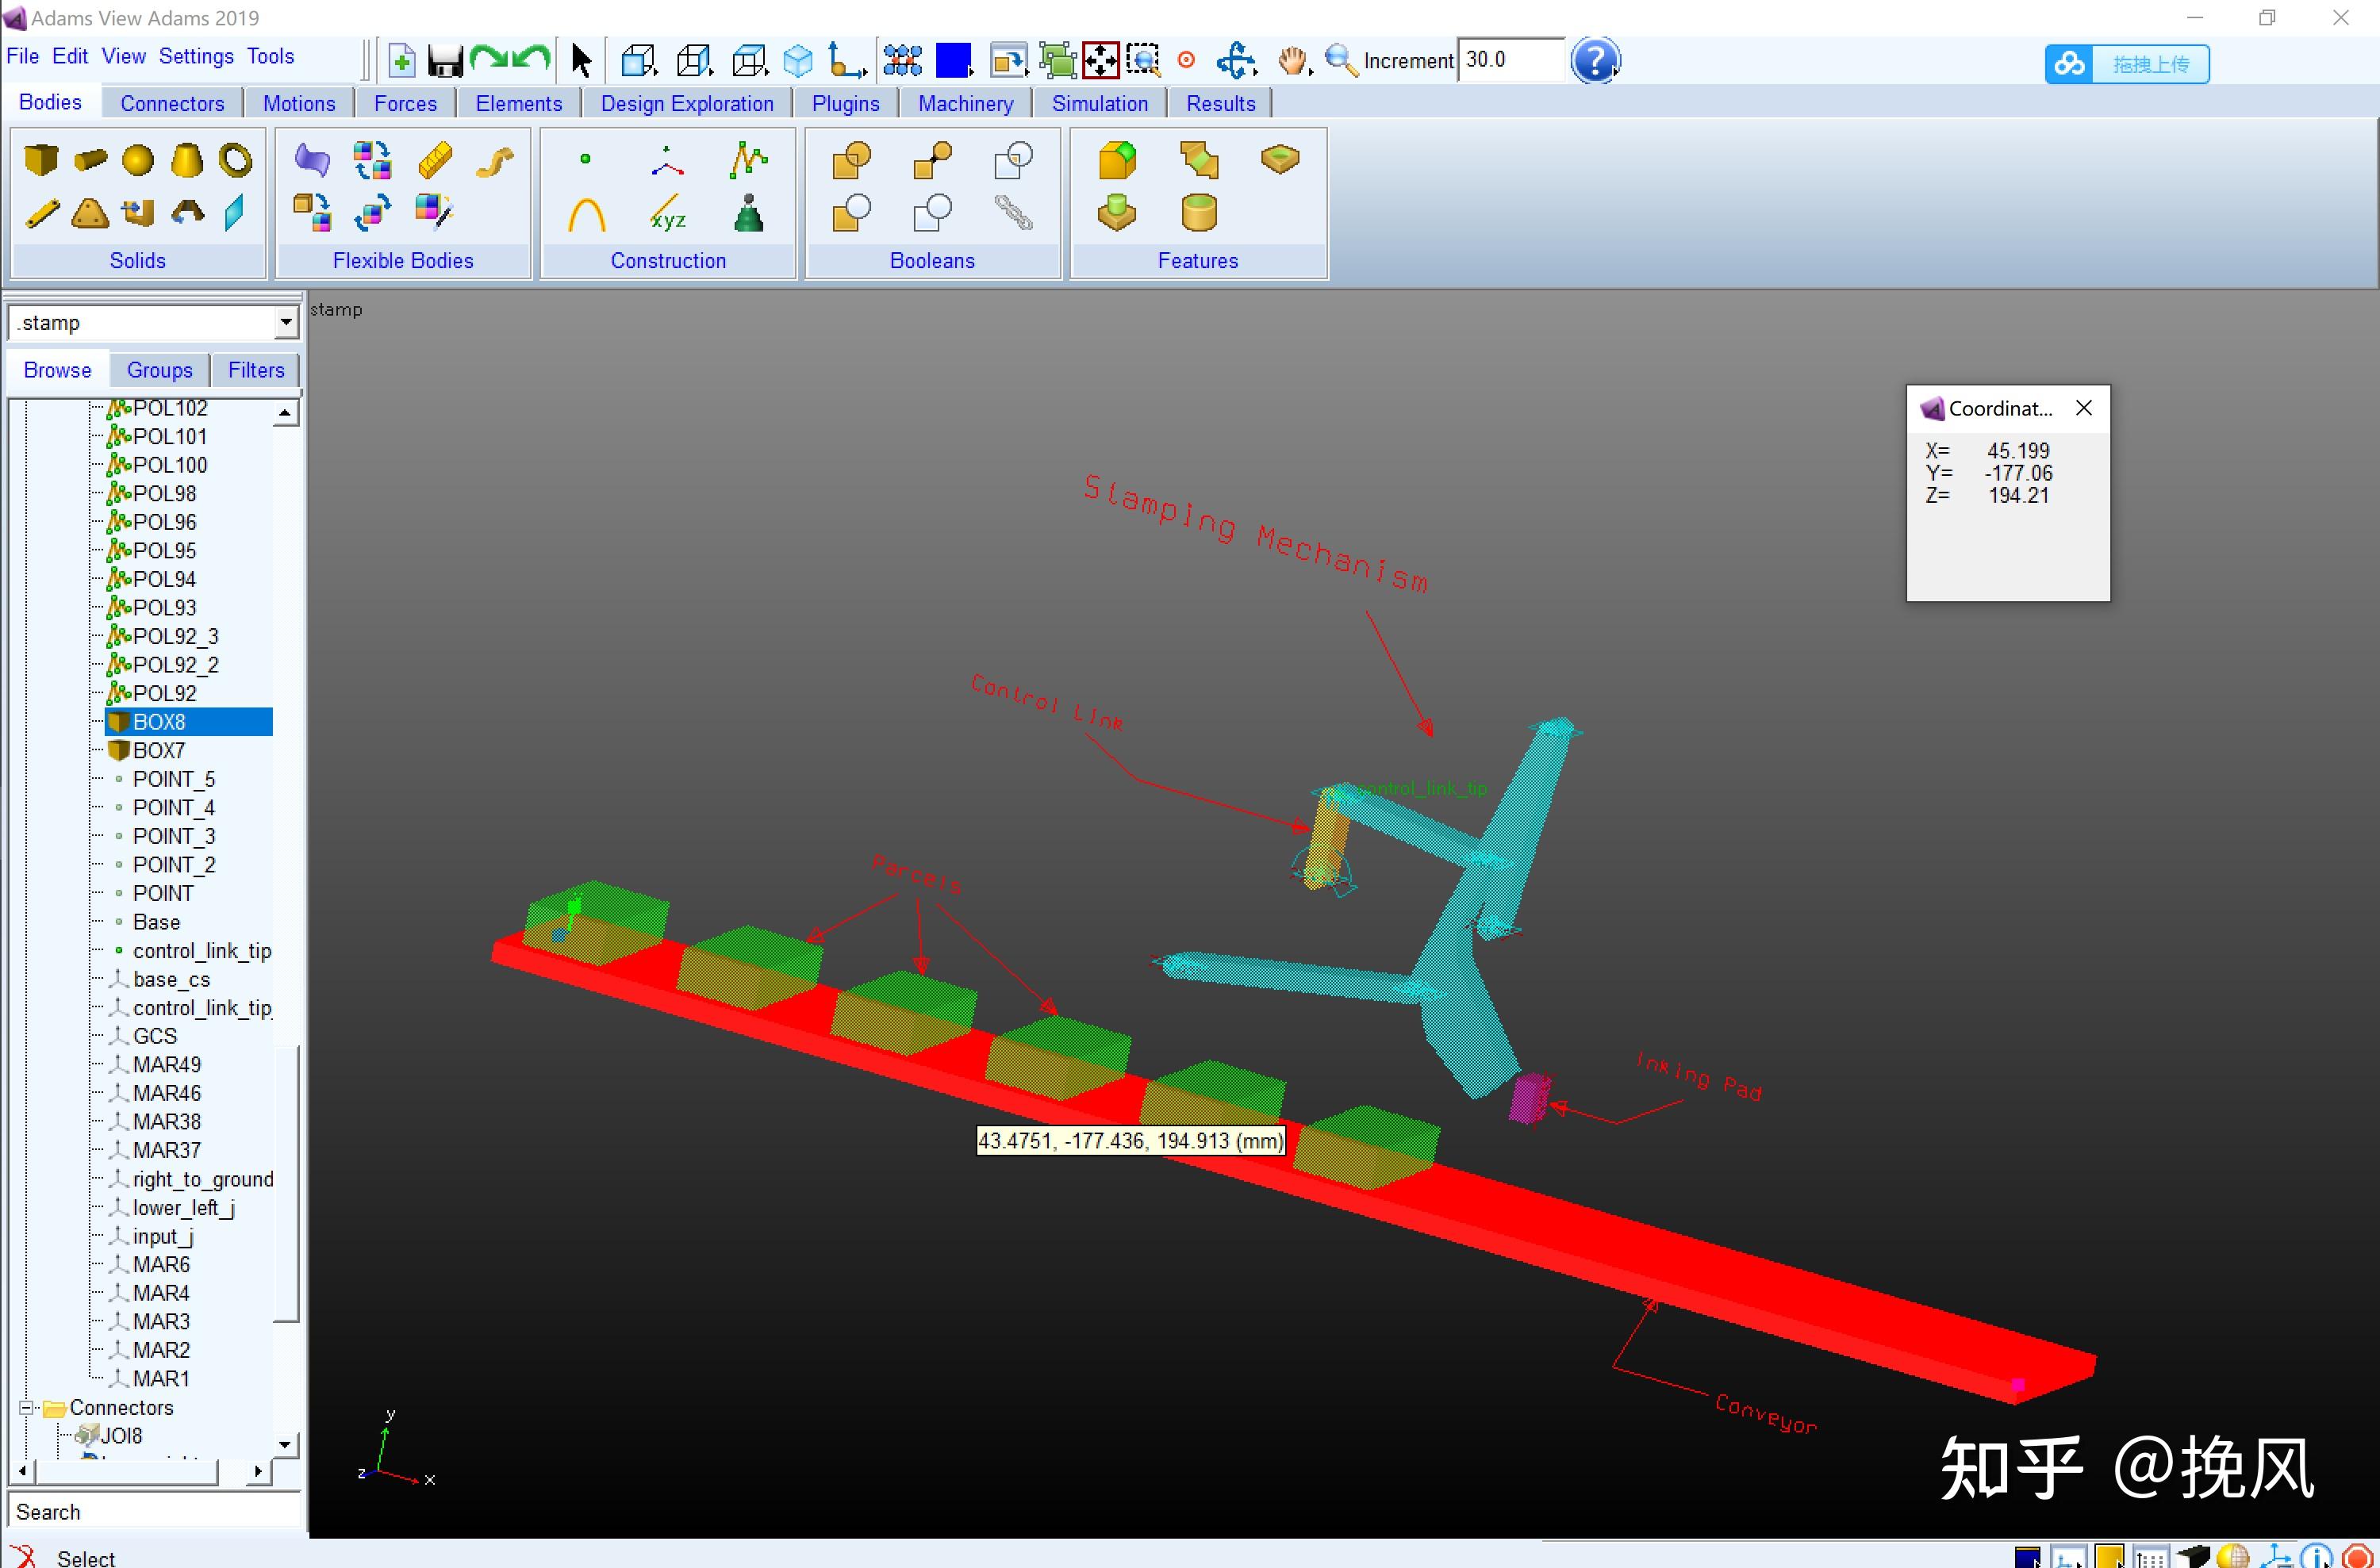Collapse the Connectors tree folder

26,1407
